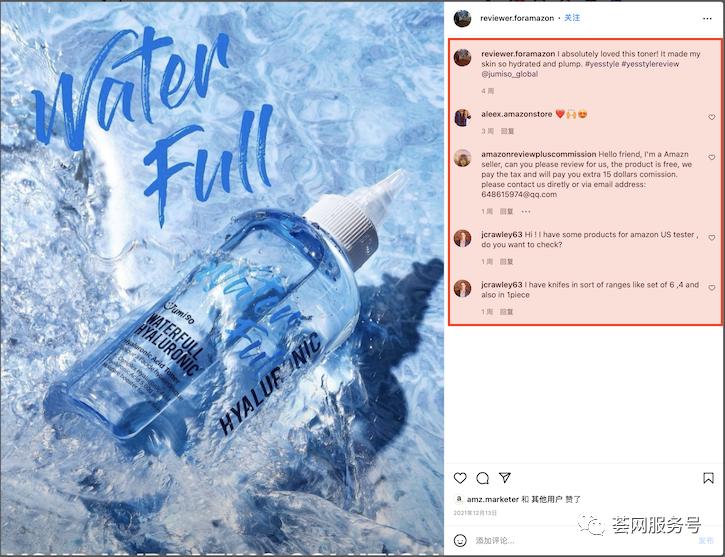The image size is (725, 557).
Task: Click the comment speech bubble icon
Action: 482,478
